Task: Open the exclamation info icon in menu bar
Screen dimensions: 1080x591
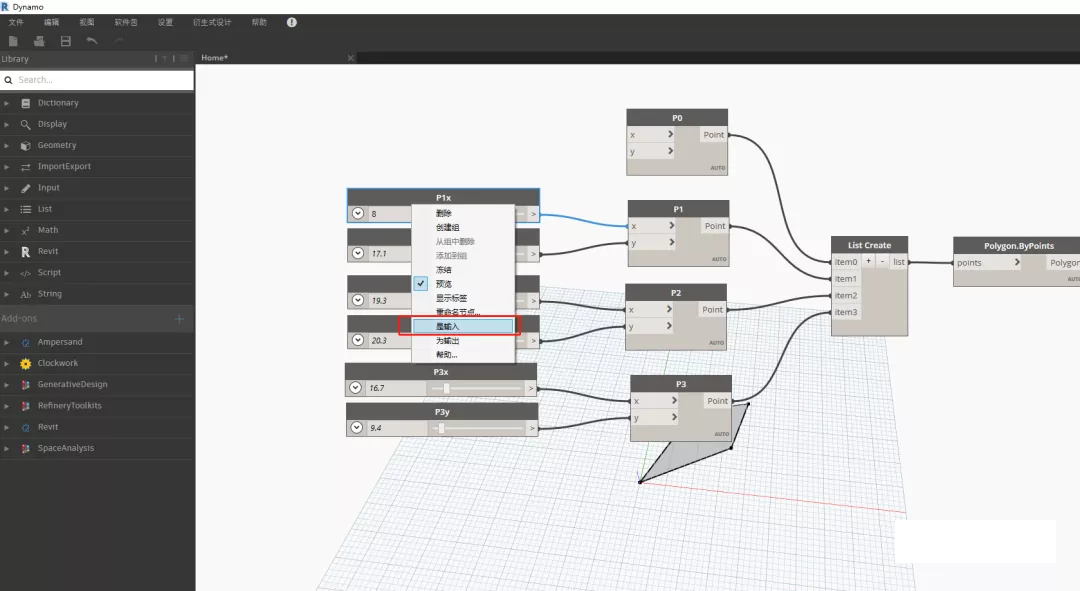Action: pyautogui.click(x=292, y=22)
